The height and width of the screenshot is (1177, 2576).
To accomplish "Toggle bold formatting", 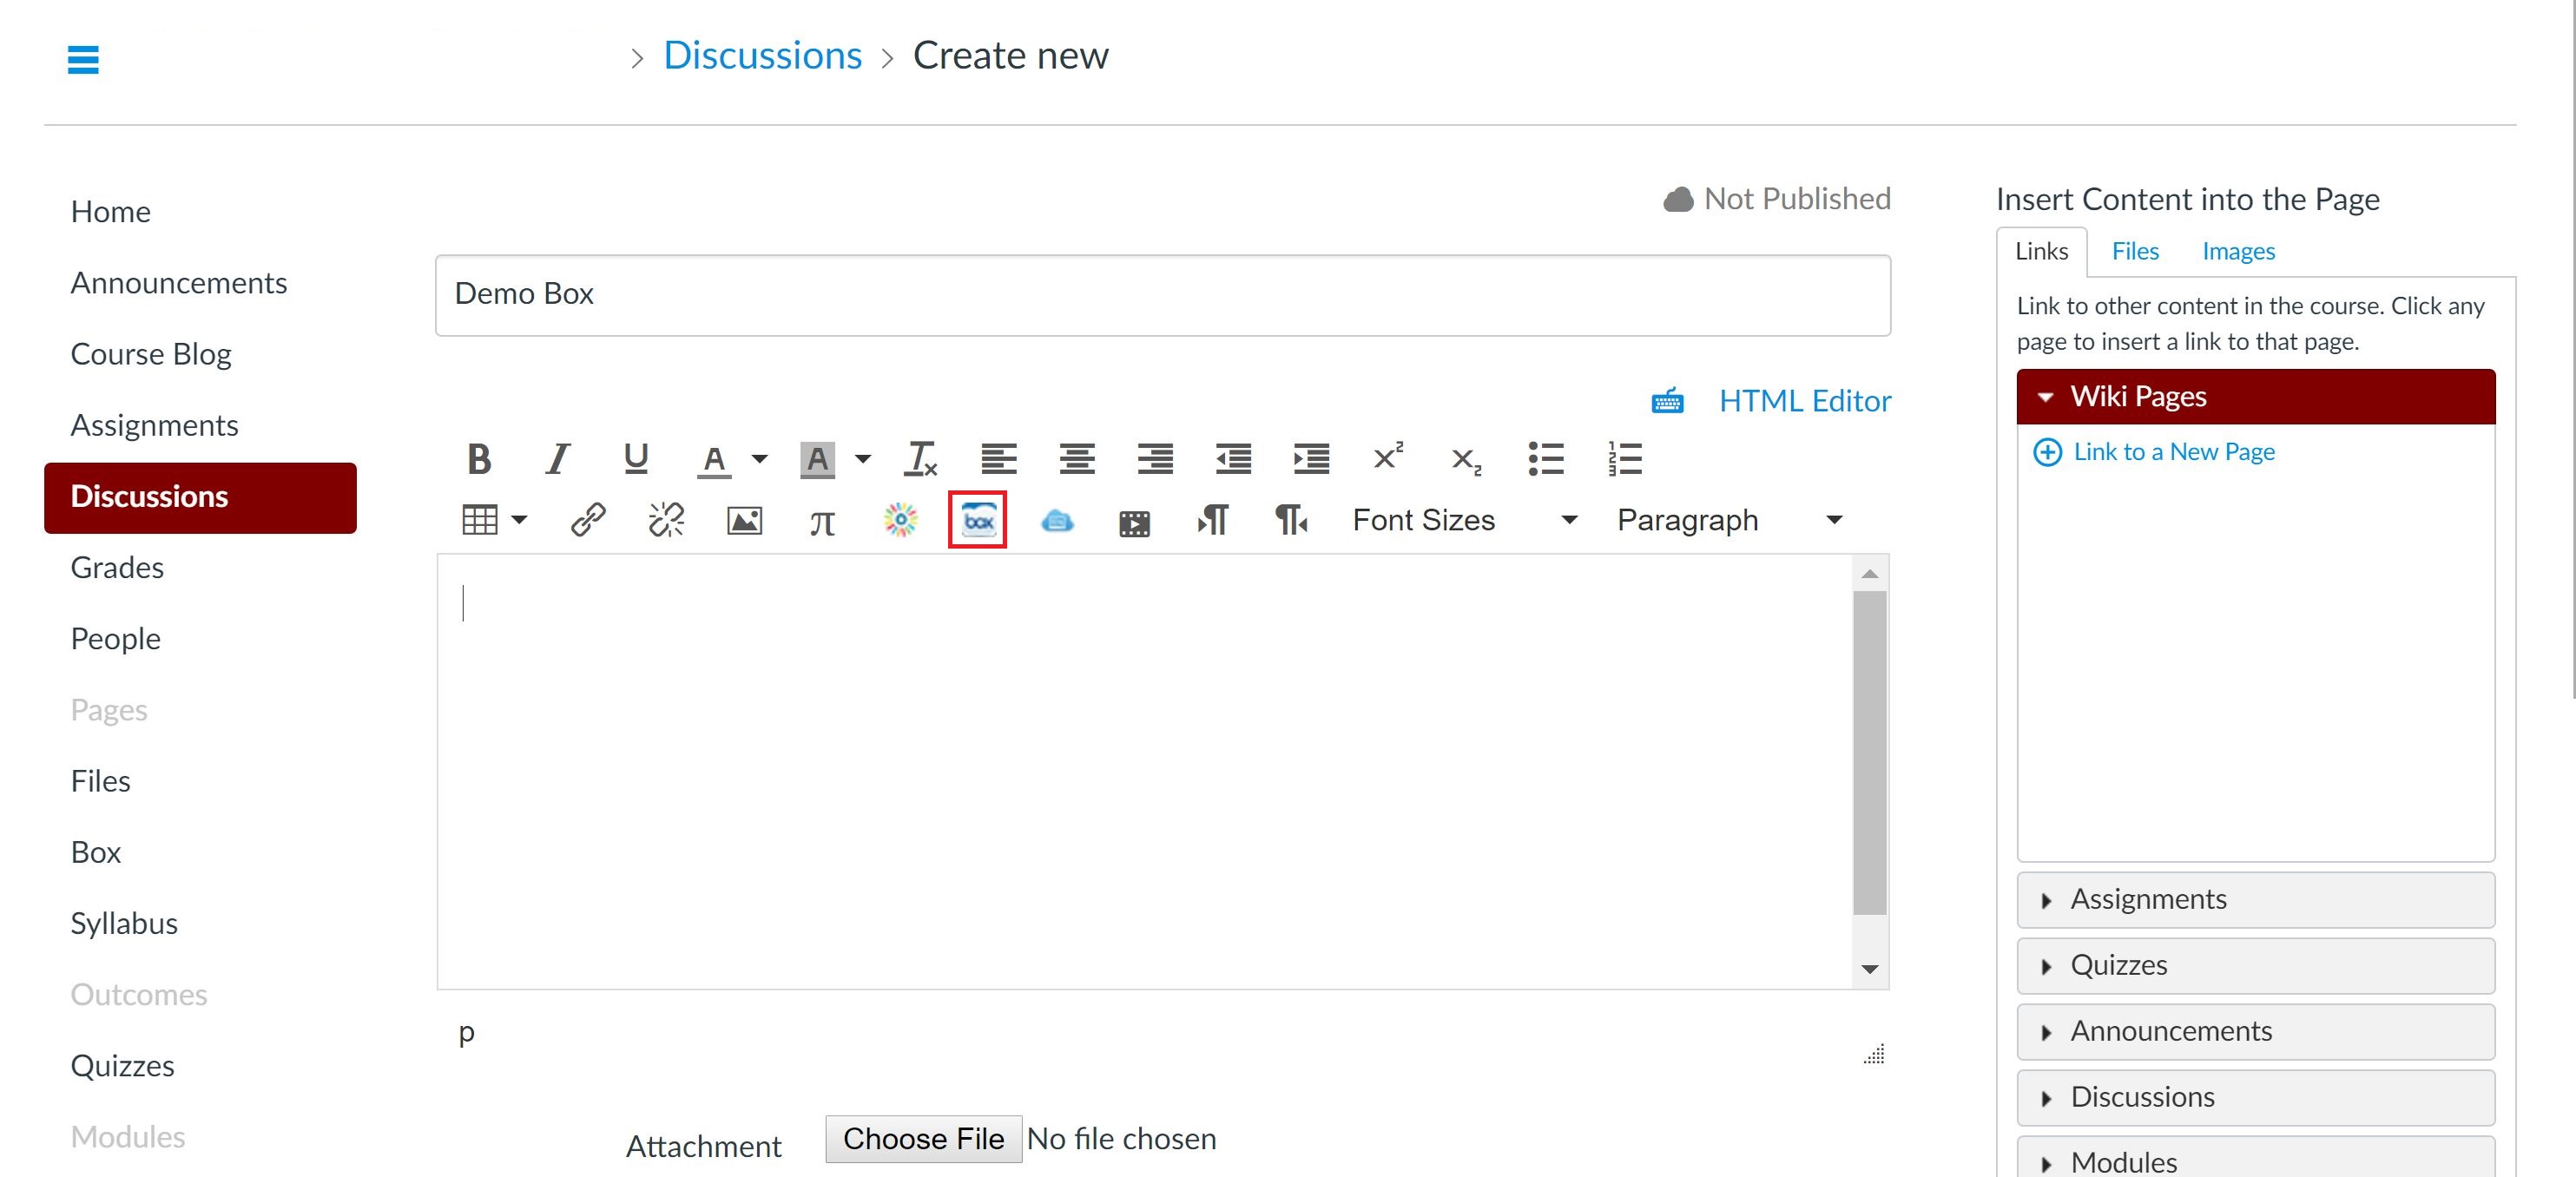I will coord(479,459).
